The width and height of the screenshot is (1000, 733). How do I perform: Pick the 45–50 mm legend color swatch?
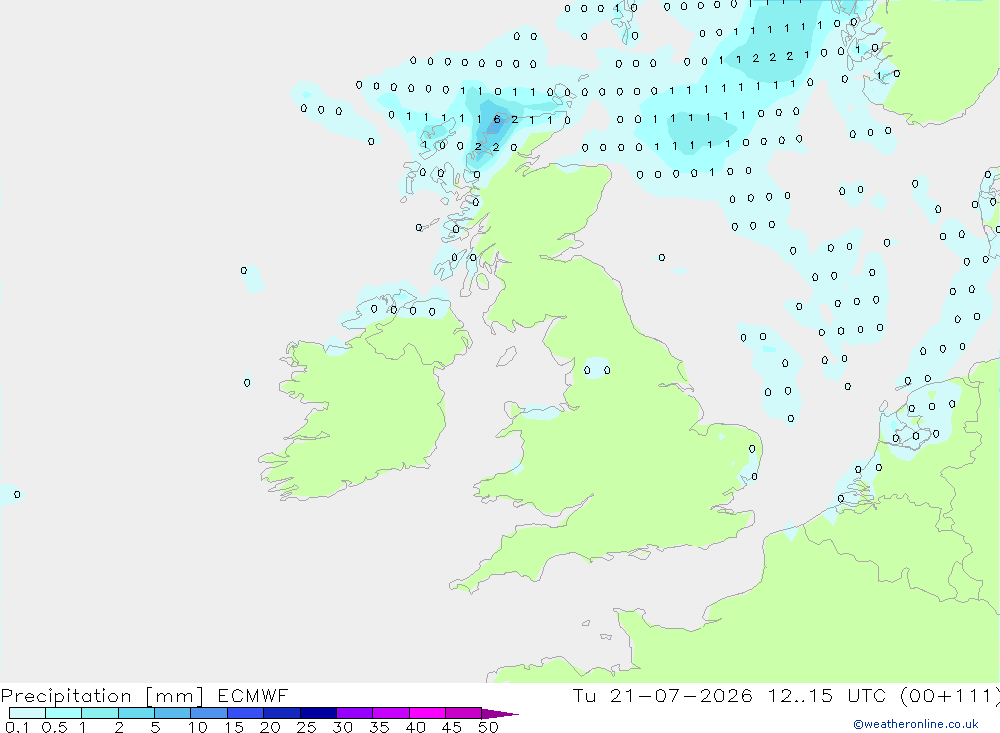(x=464, y=713)
